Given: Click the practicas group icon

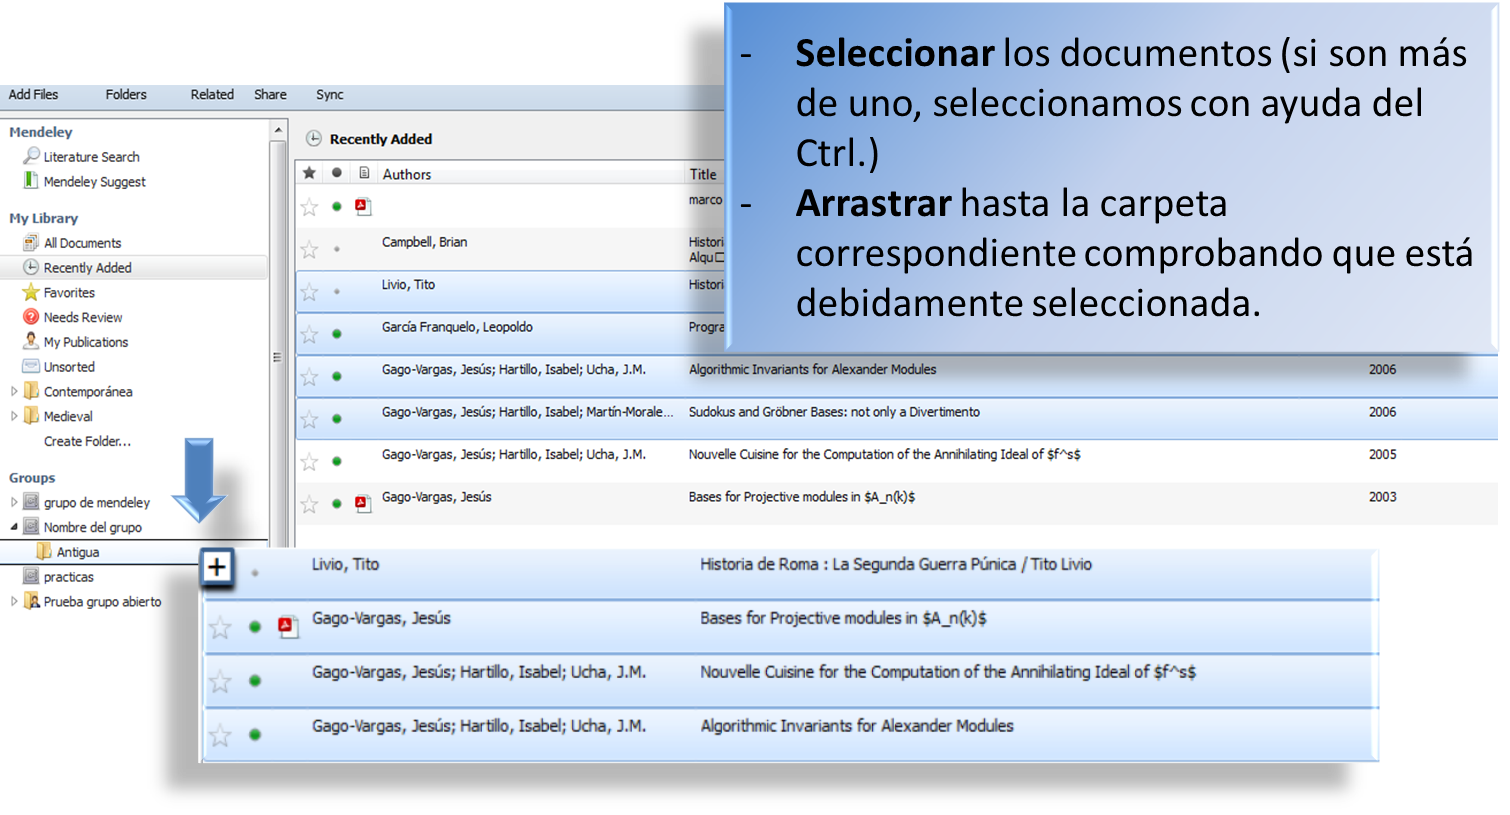Looking at the screenshot, I should 32,576.
